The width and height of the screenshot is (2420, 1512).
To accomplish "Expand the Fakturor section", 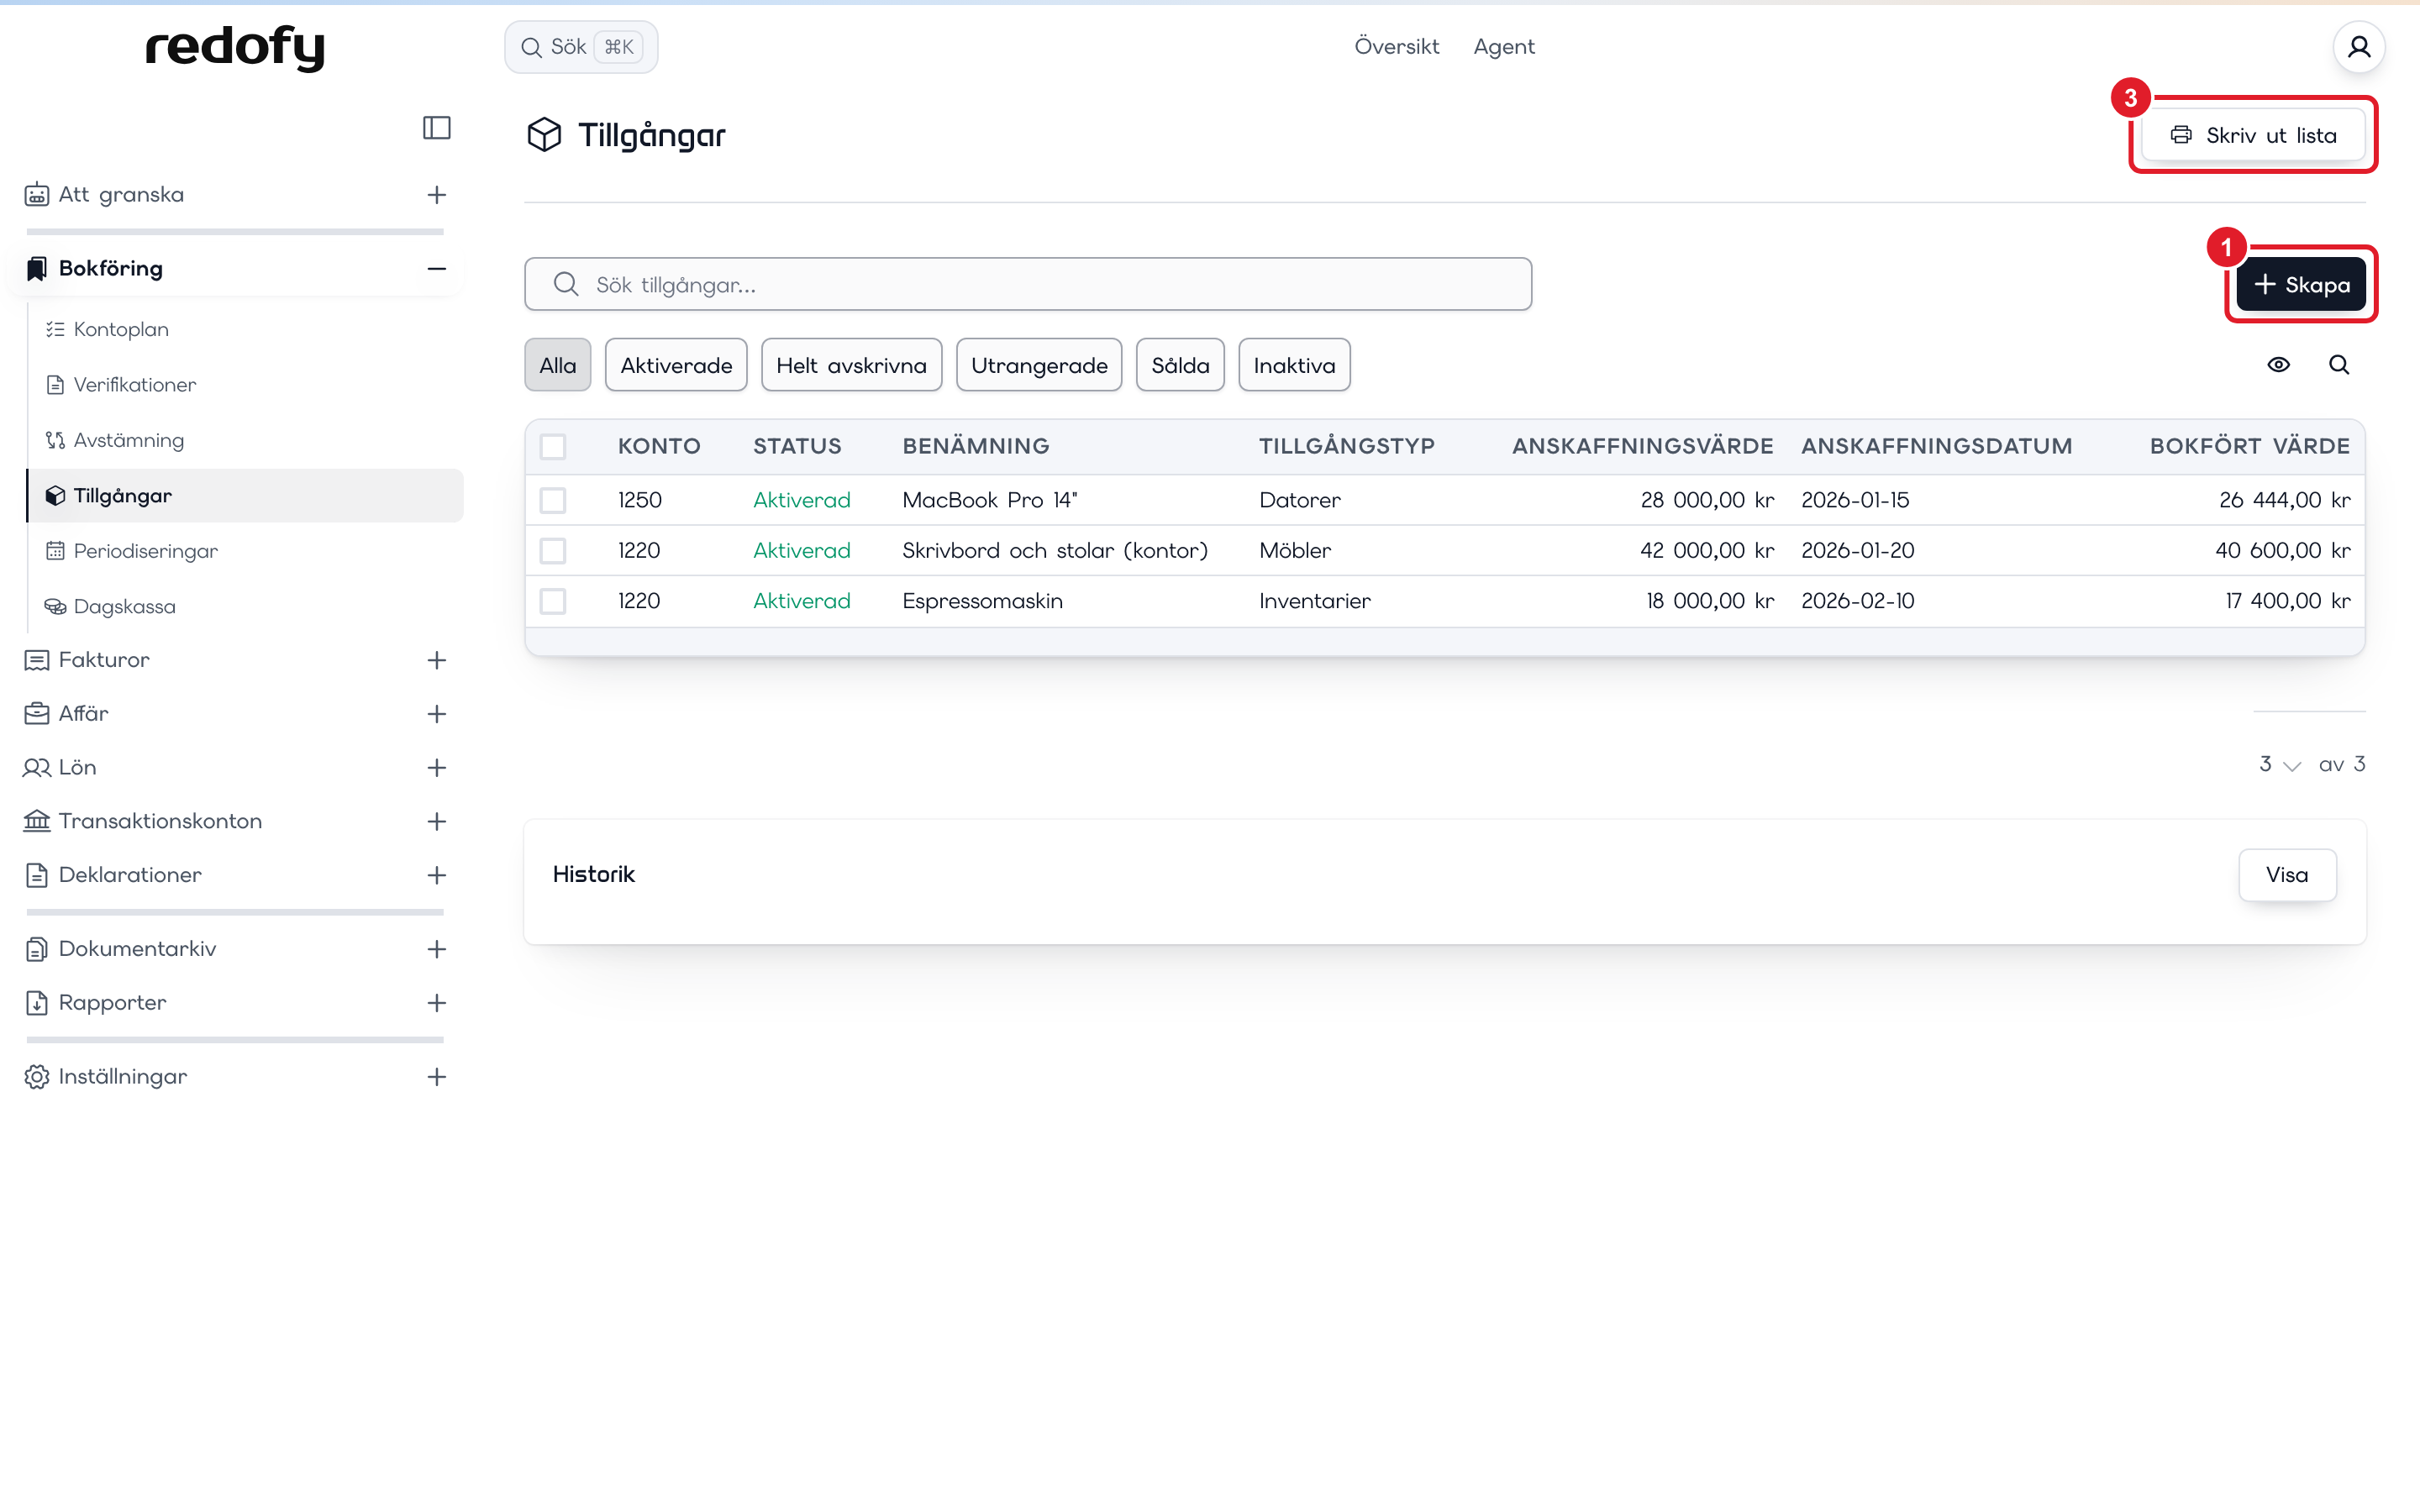I will coord(437,660).
